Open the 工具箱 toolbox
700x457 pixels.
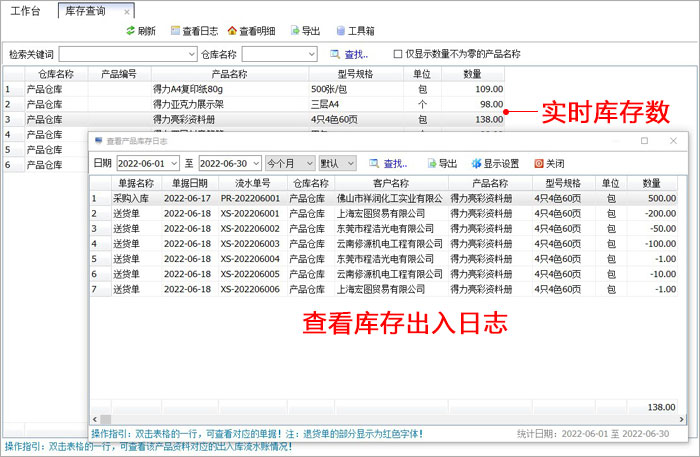355,31
